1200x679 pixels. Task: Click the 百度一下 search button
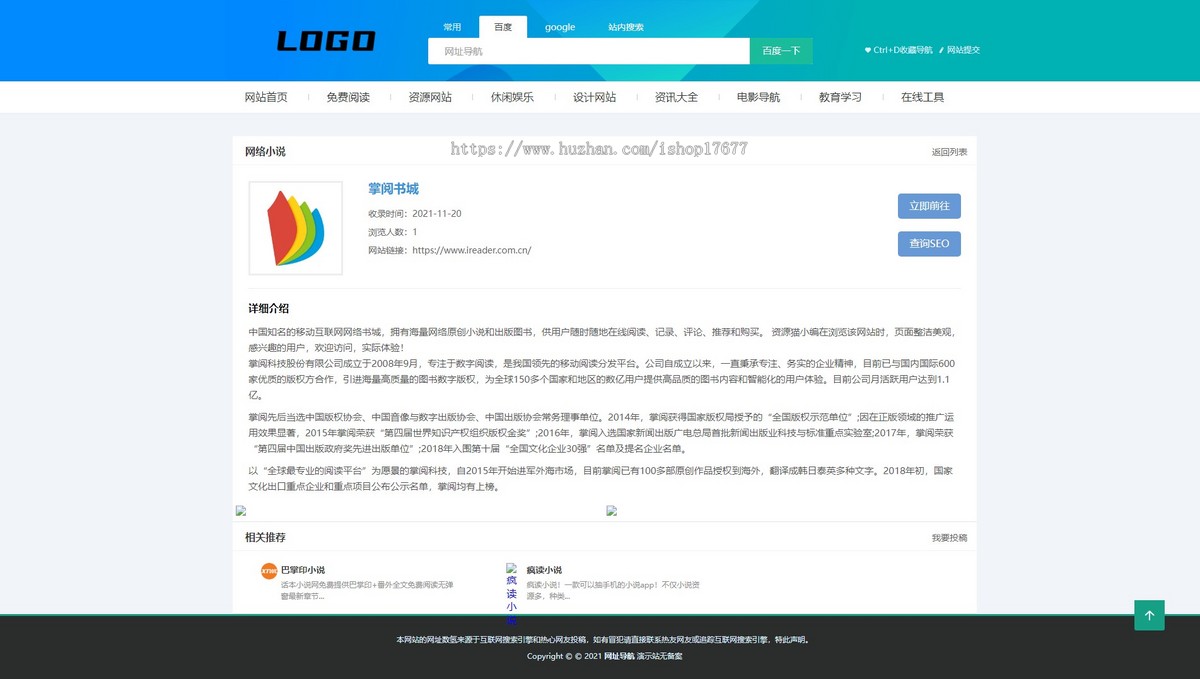click(781, 51)
